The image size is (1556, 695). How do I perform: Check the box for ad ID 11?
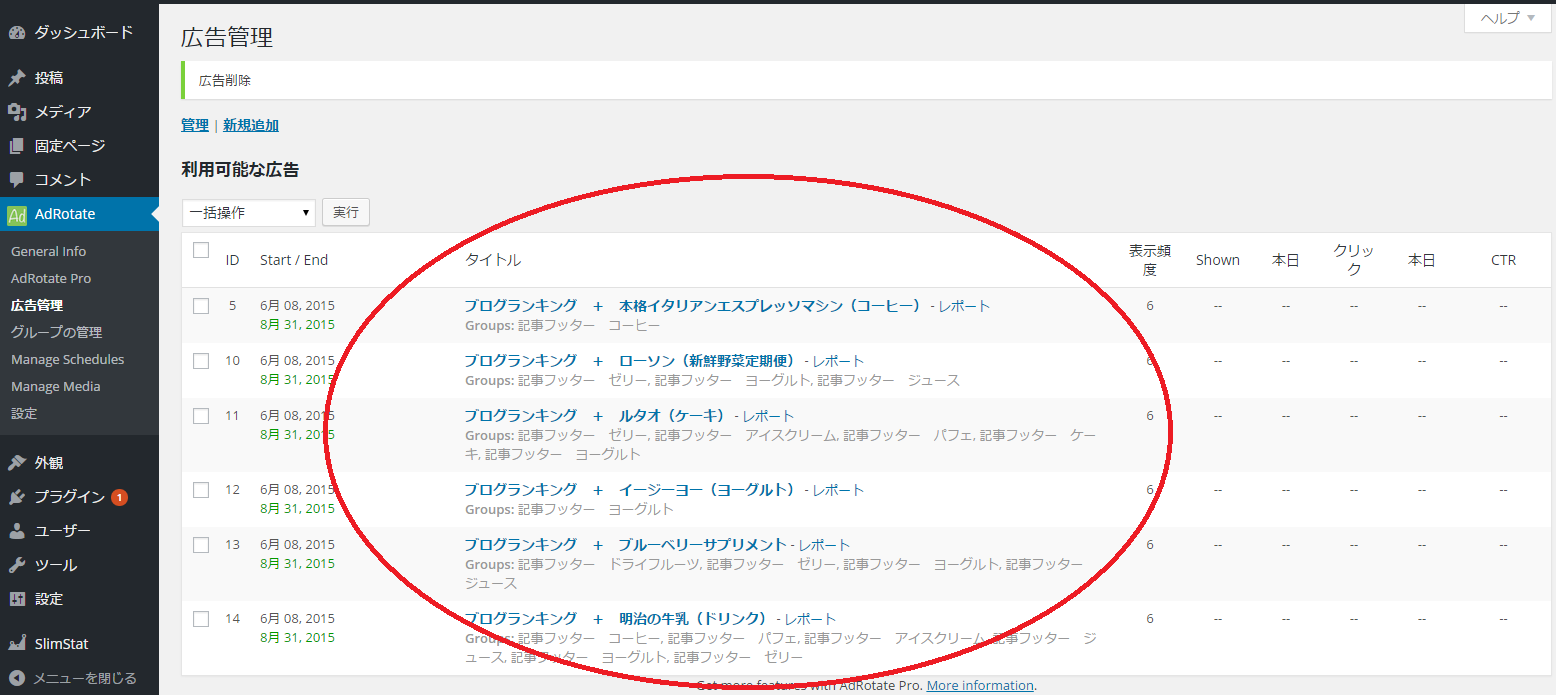tap(201, 416)
